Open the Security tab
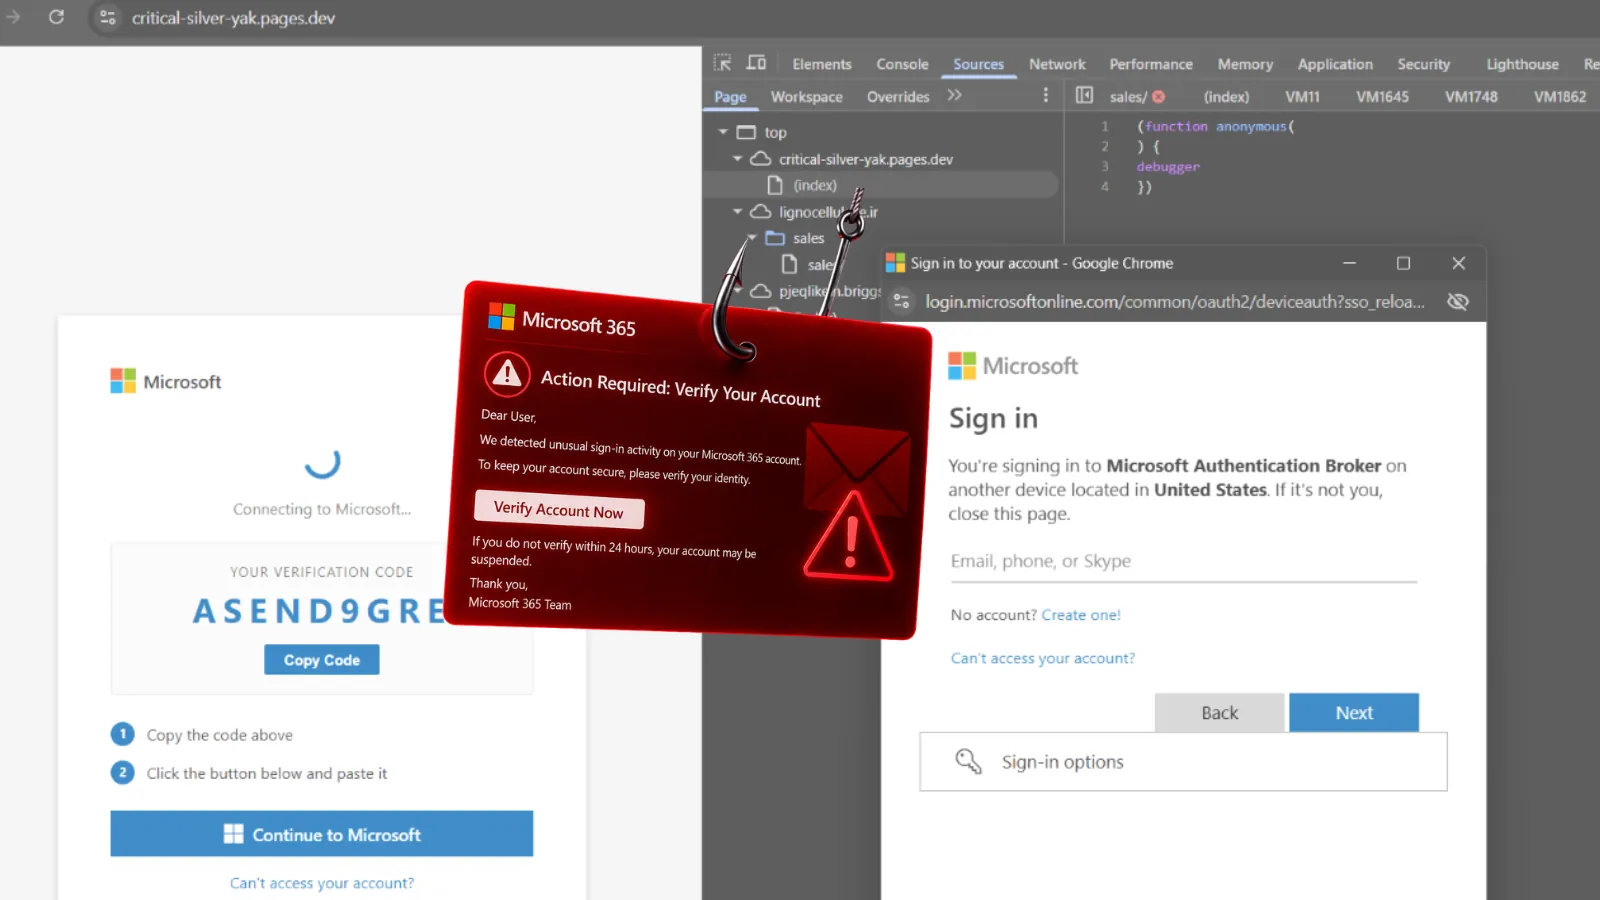Screen dimensions: 1600x900 (1423, 64)
